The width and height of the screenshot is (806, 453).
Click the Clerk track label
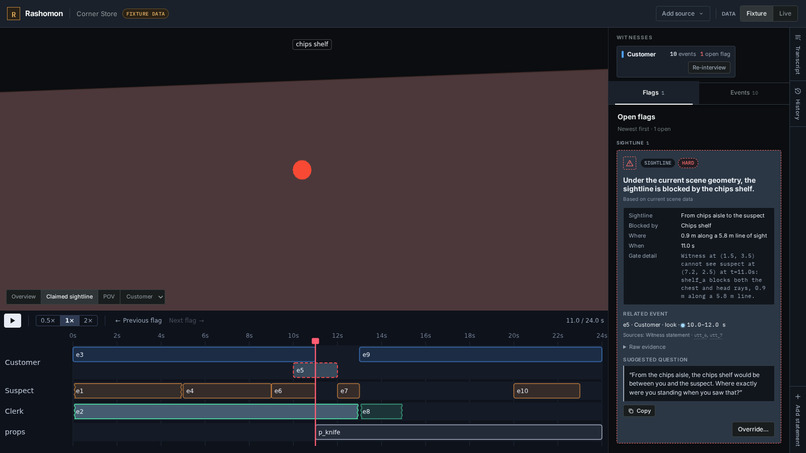(x=14, y=411)
